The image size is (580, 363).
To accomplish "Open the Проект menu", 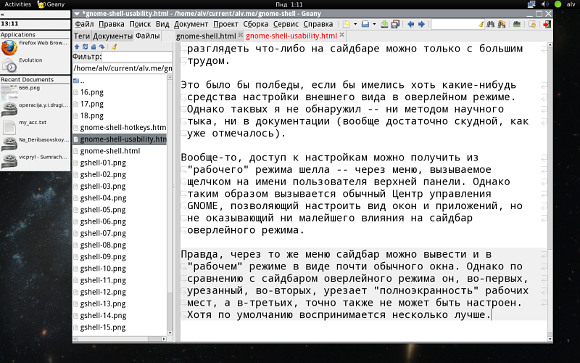I will [x=226, y=24].
